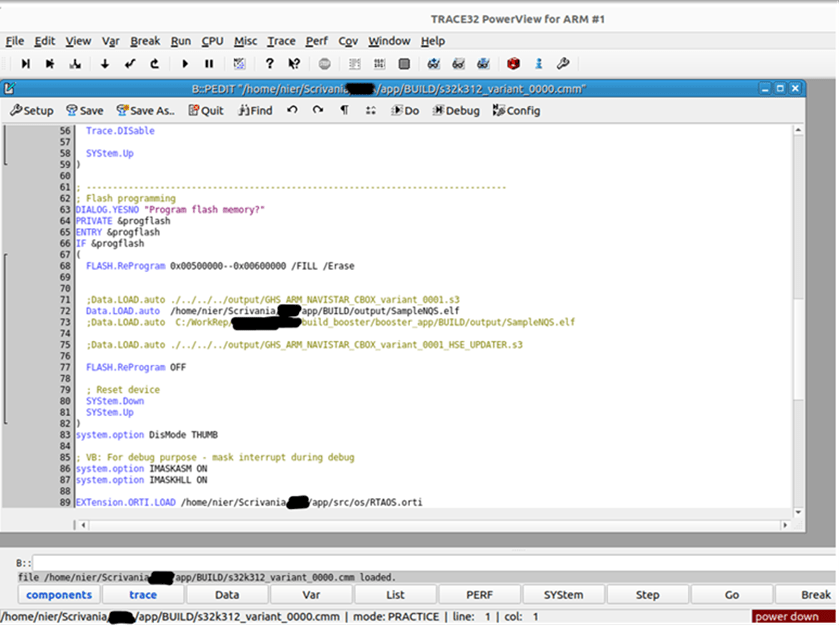
Task: Click Save As.. in editor toolbar
Action: coord(146,111)
